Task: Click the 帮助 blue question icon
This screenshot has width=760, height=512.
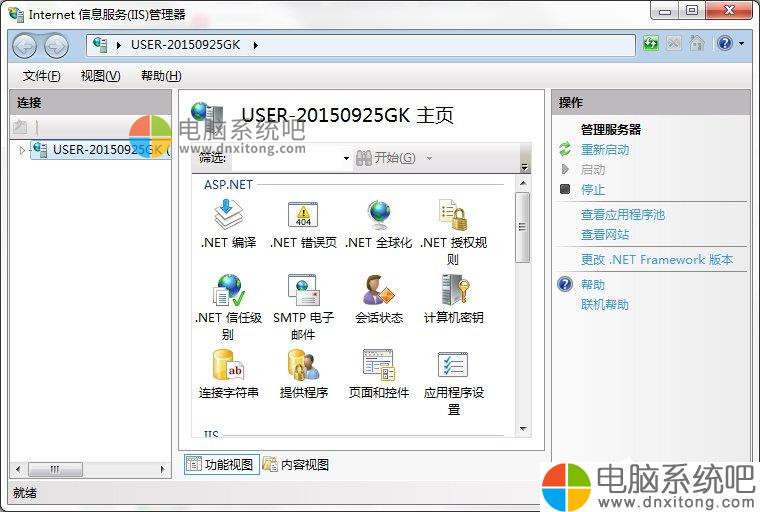Action: click(565, 284)
